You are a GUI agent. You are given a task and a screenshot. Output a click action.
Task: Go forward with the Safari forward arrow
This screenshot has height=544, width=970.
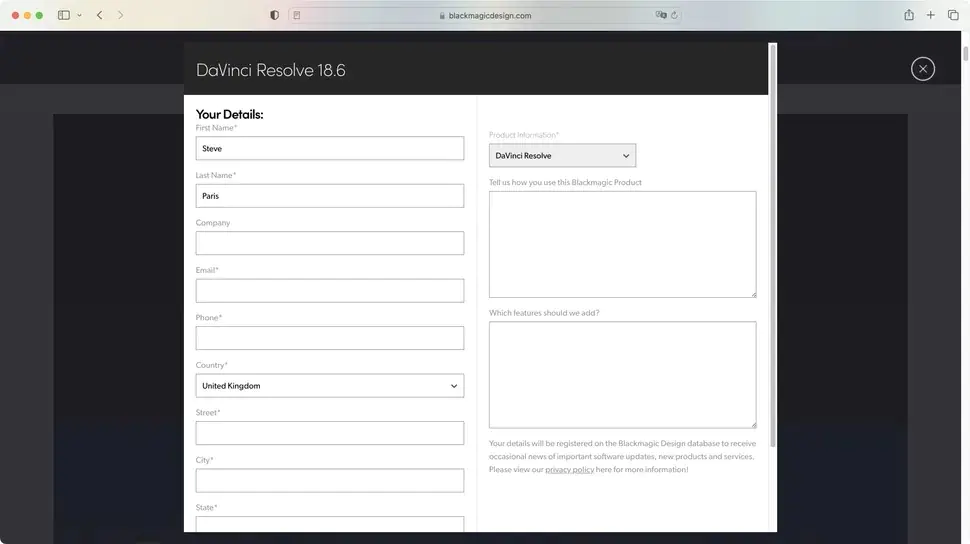[120, 15]
